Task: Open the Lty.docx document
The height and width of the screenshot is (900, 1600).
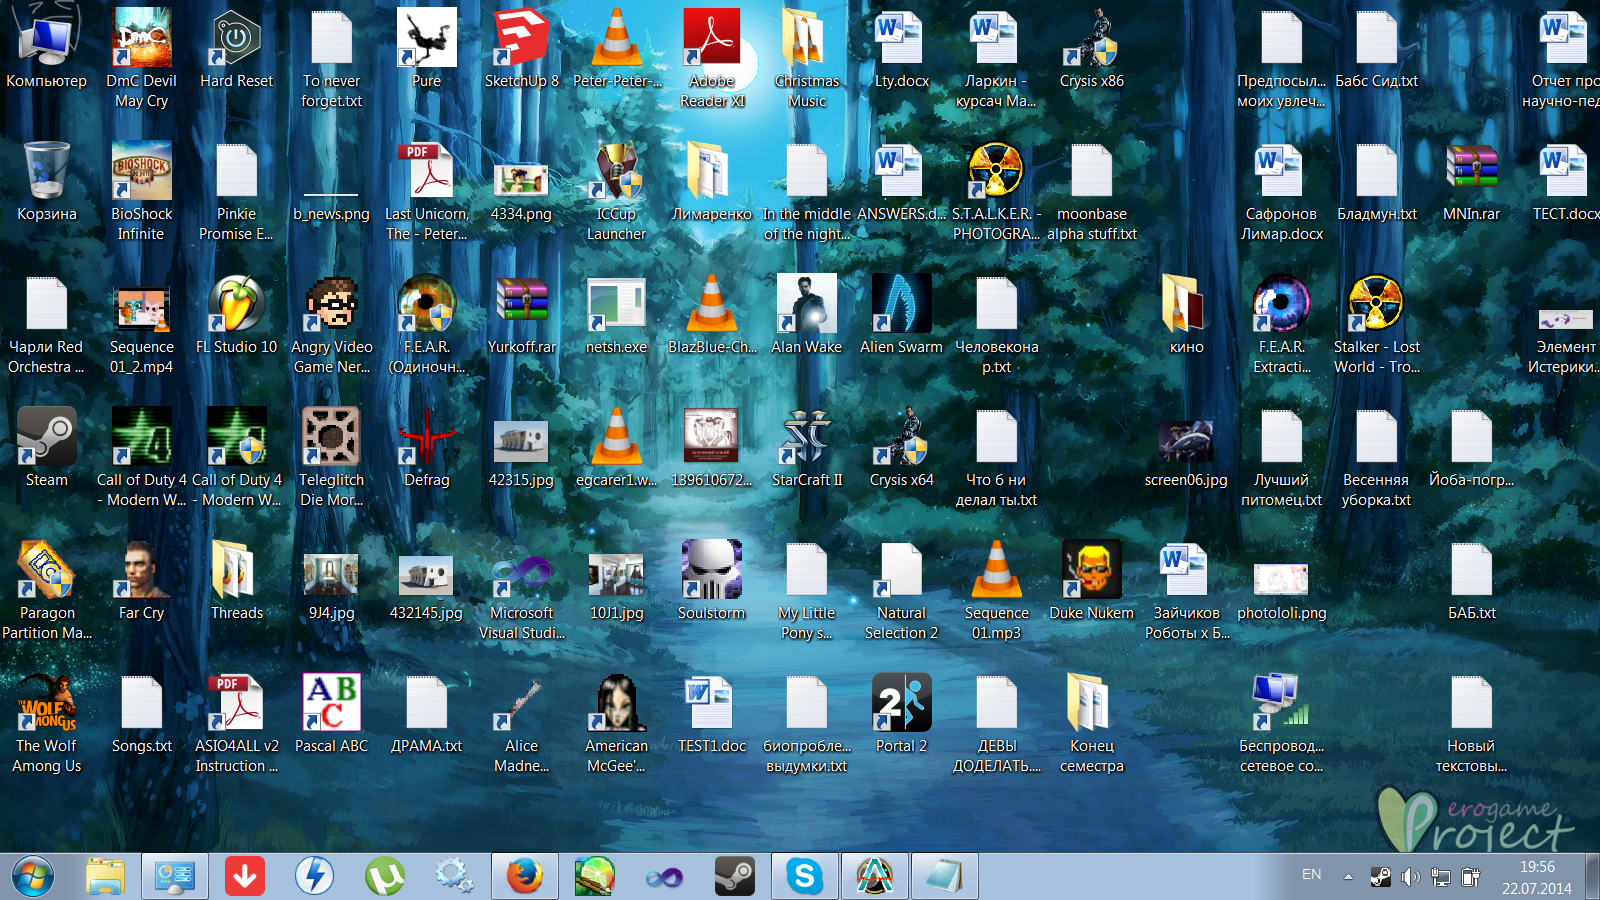Action: click(x=901, y=48)
